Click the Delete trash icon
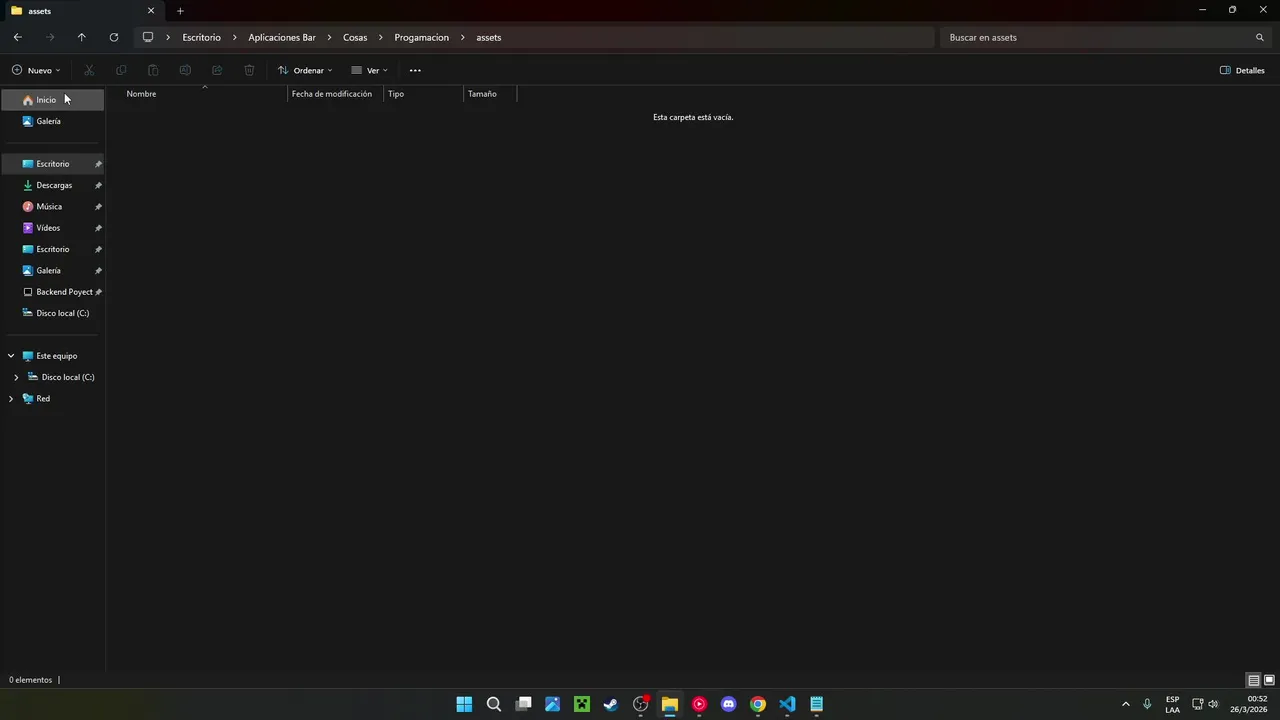Screen dimensions: 1280x720 [249, 70]
